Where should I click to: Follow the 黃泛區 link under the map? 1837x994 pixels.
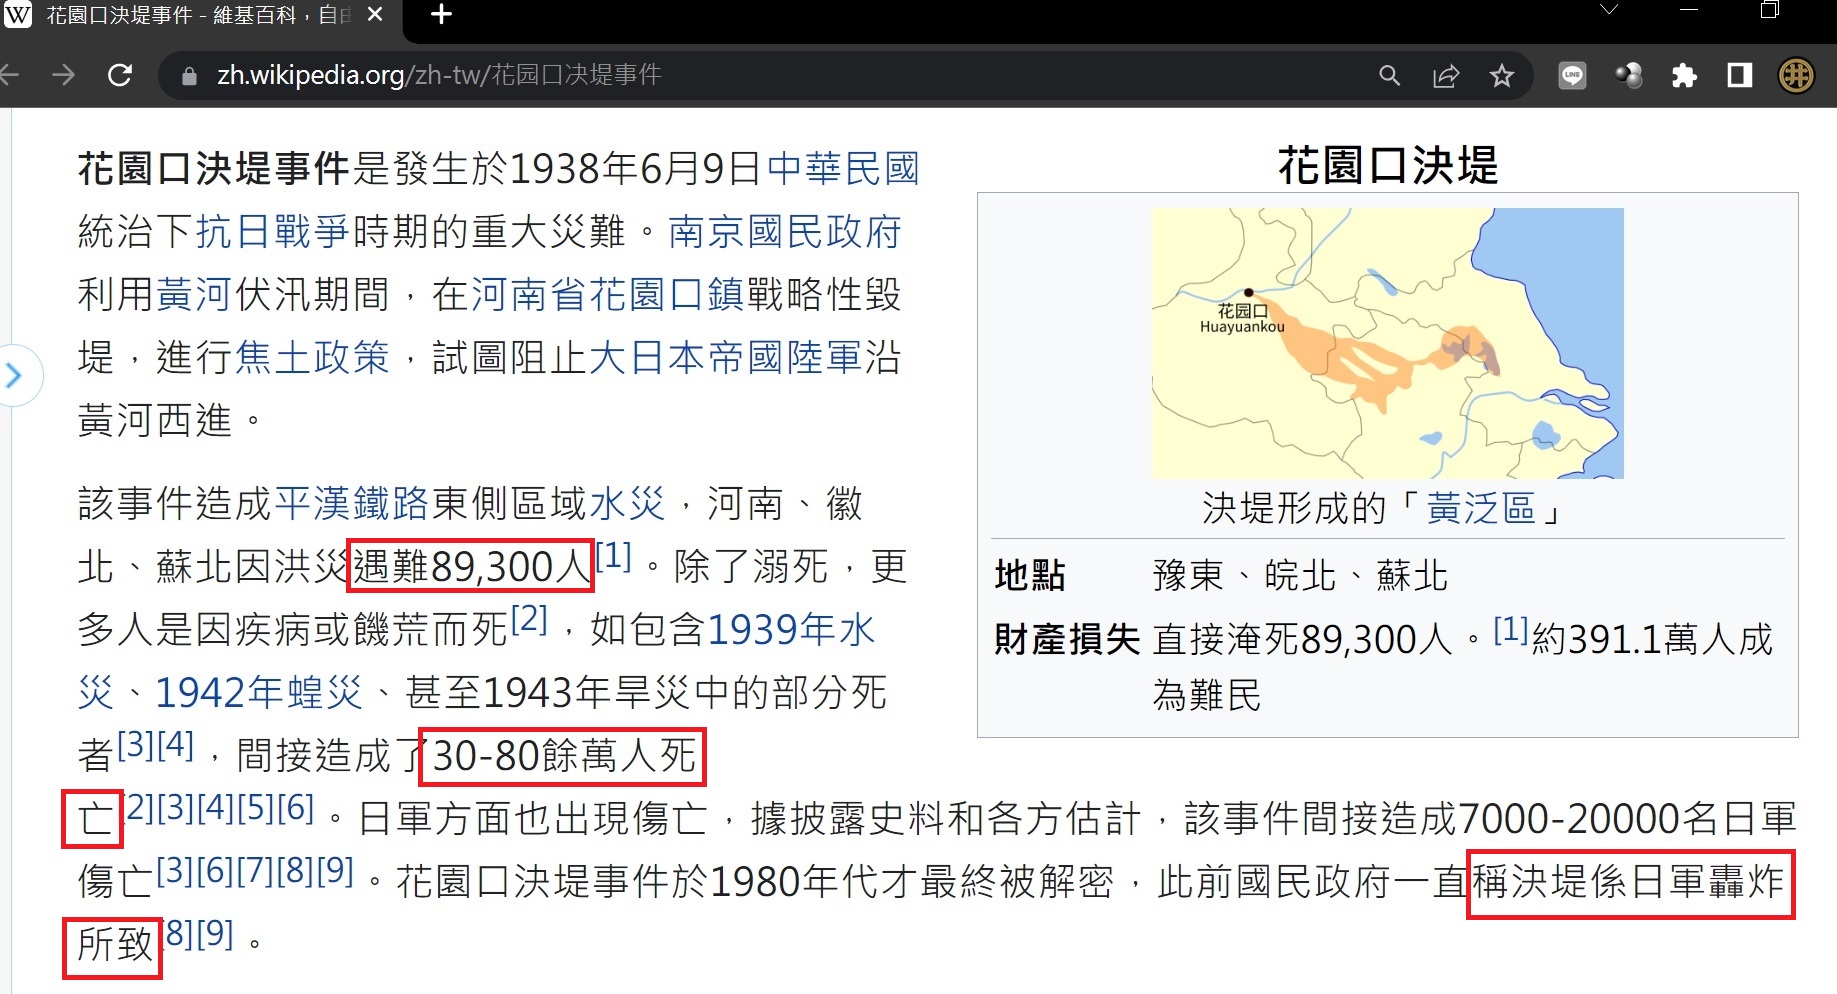pos(1481,509)
